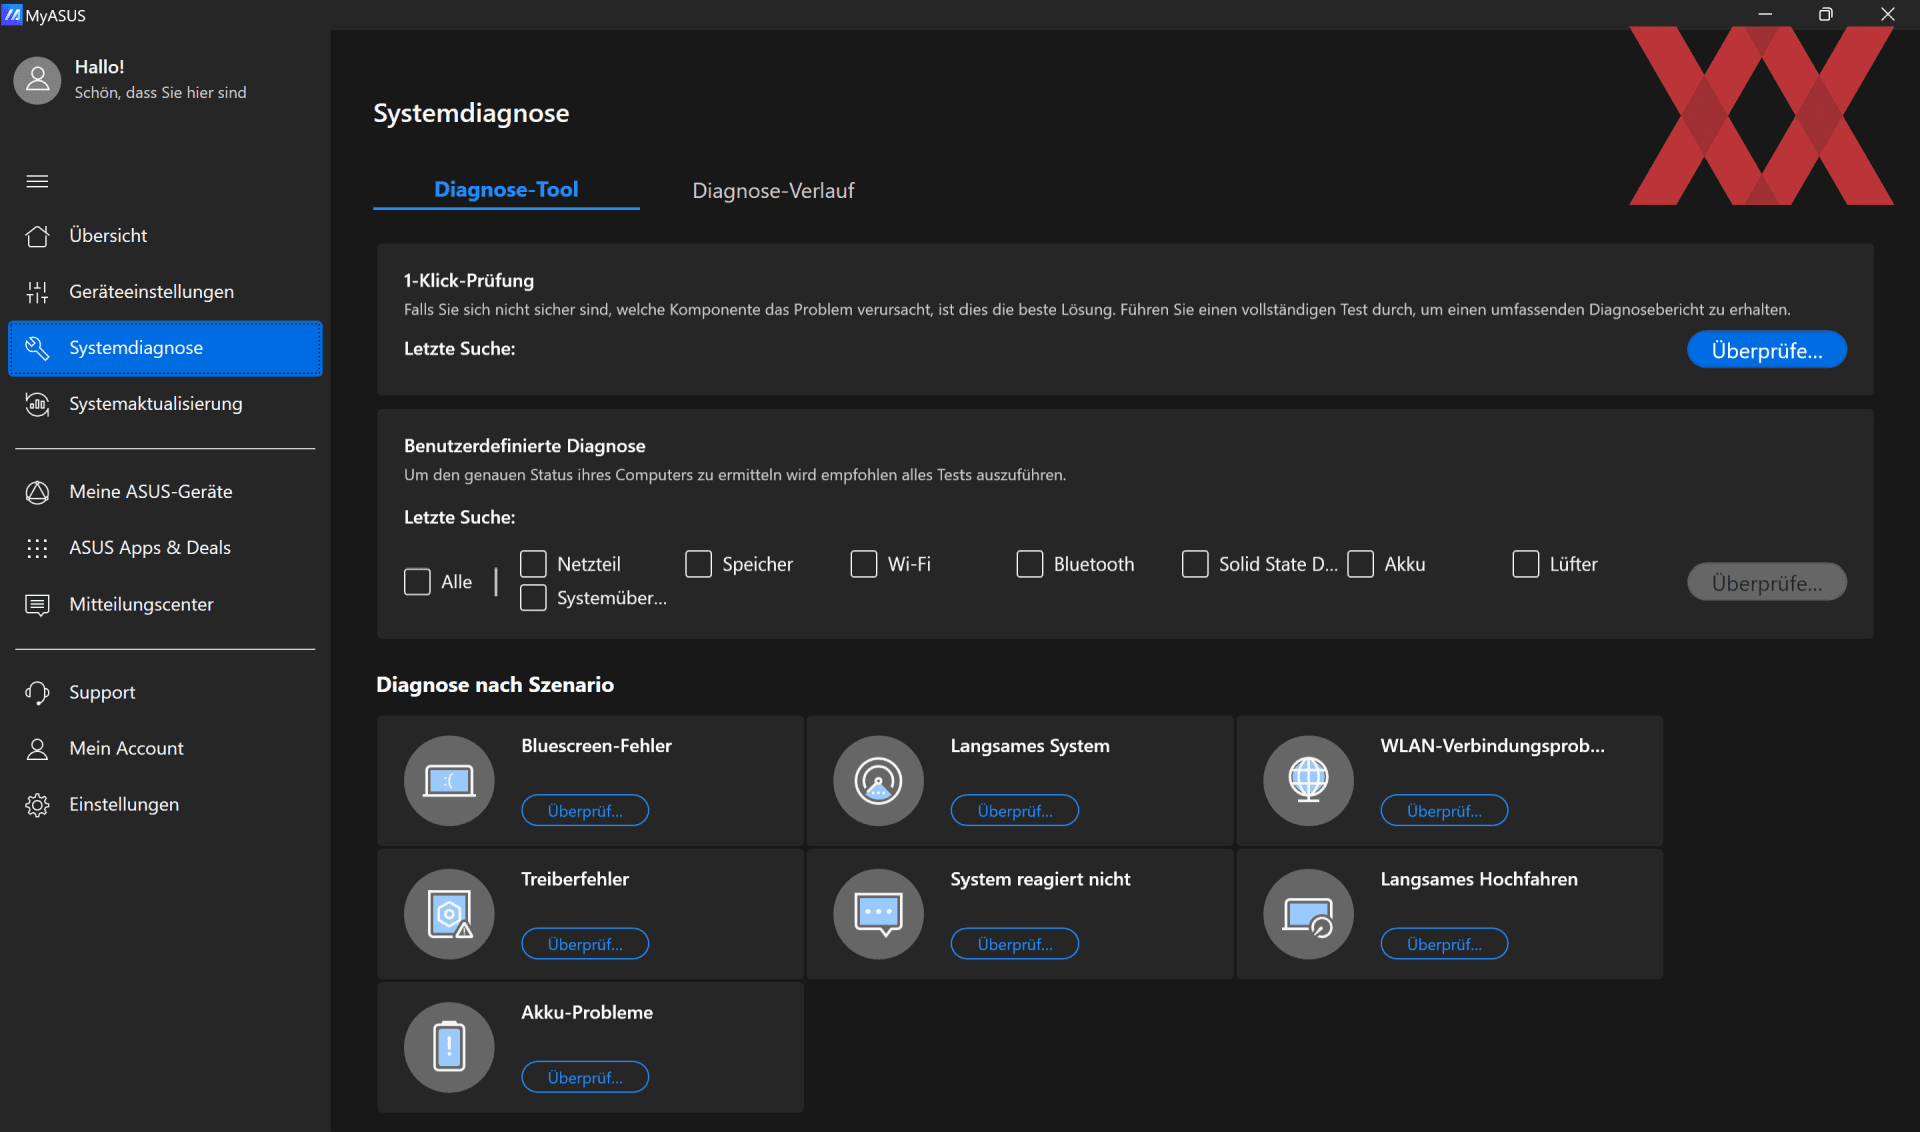Open ASUS Apps & Deals page
The image size is (1920, 1132).
coord(165,548)
